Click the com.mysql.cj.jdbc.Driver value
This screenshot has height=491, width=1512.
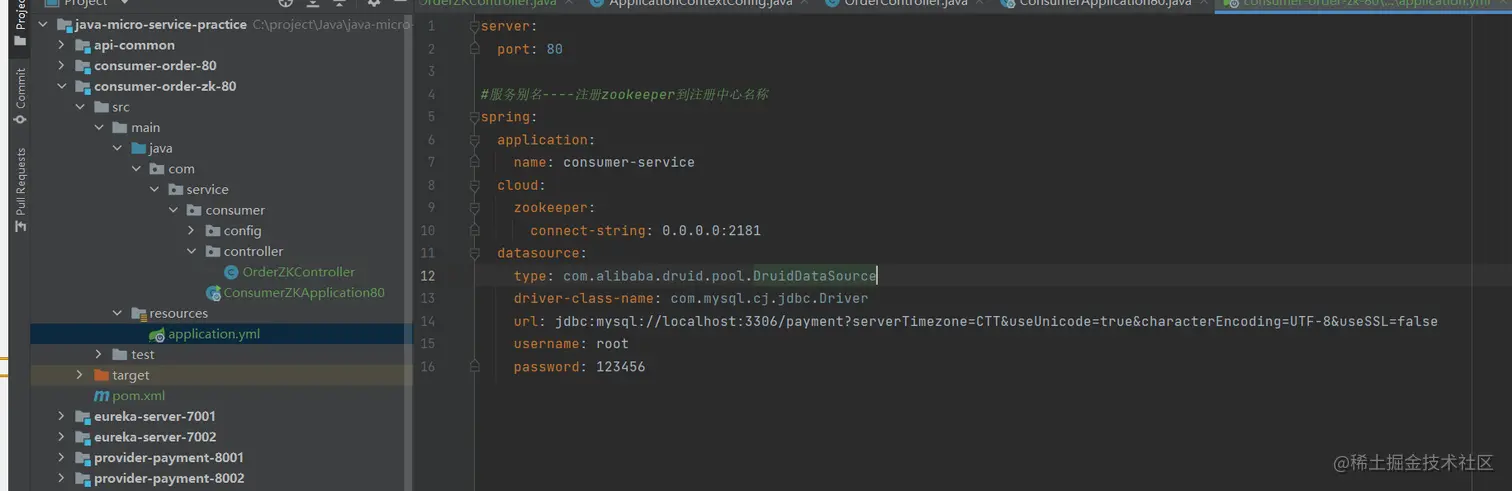[769, 298]
